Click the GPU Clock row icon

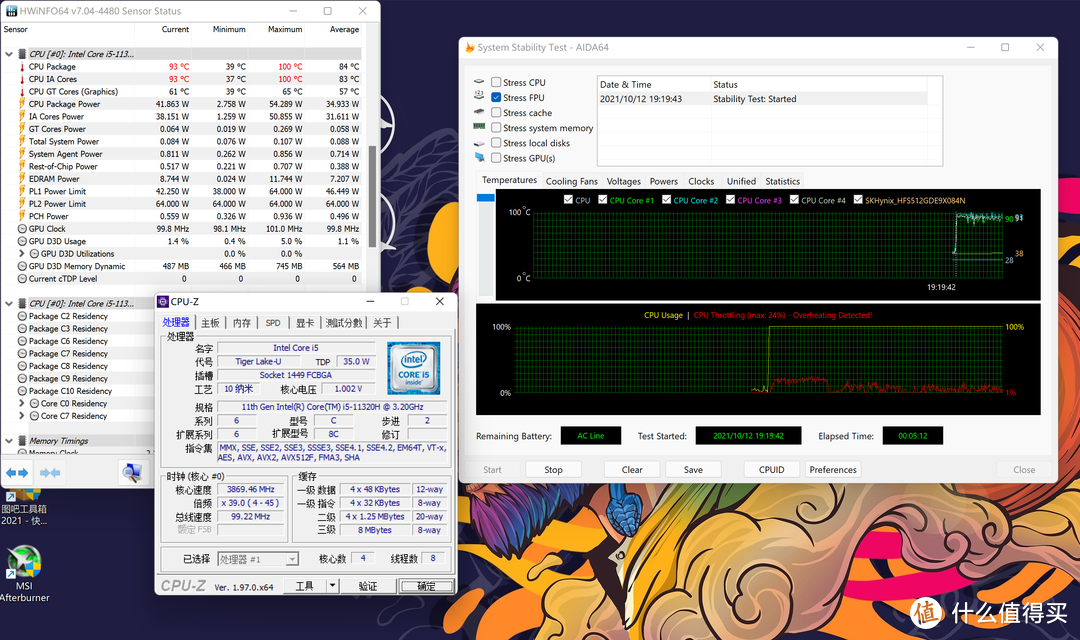(x=22, y=229)
